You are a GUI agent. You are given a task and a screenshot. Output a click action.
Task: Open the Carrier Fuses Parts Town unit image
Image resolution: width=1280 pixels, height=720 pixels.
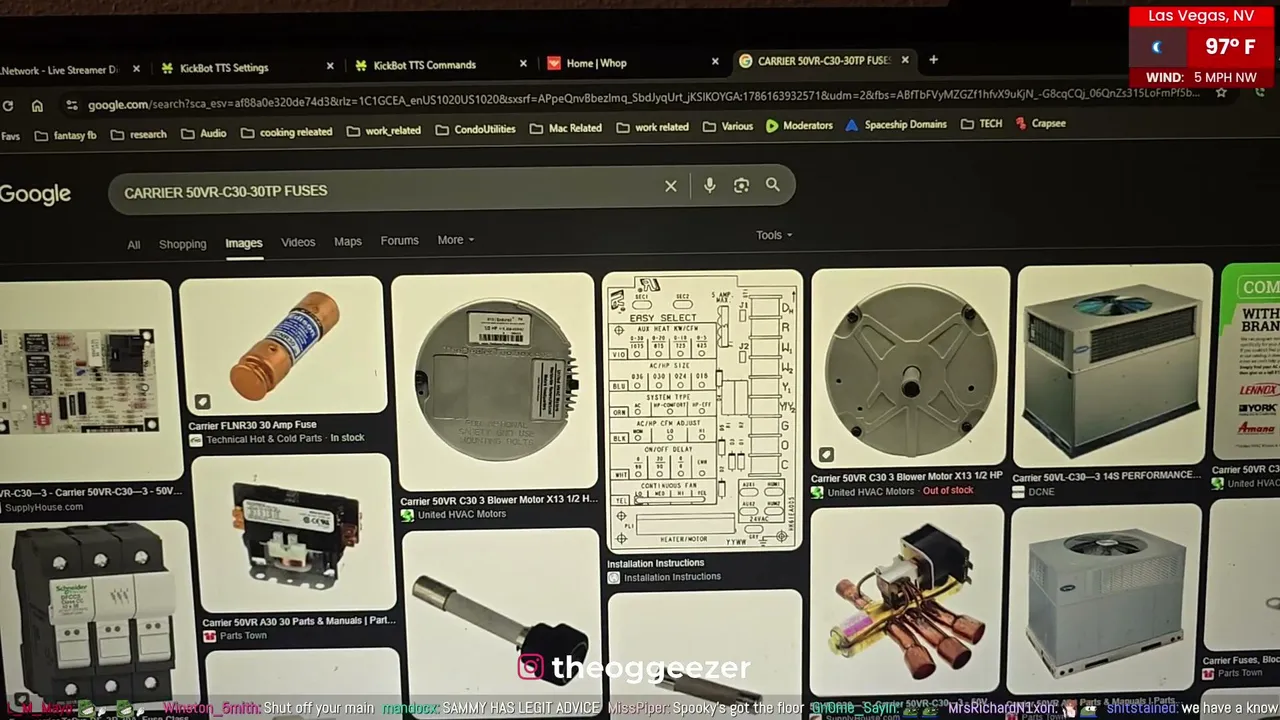pyautogui.click(x=1244, y=574)
